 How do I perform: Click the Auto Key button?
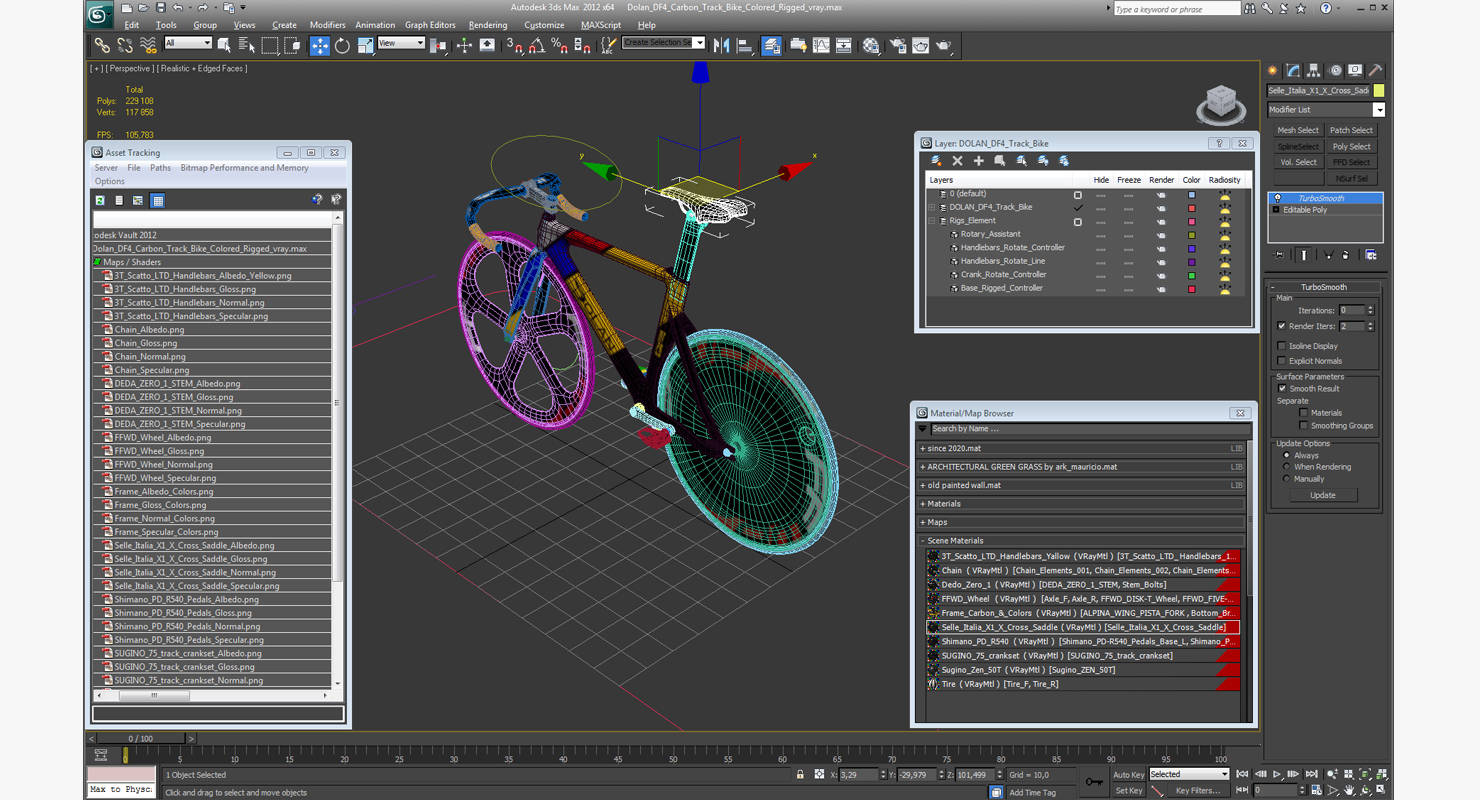pyautogui.click(x=1128, y=775)
